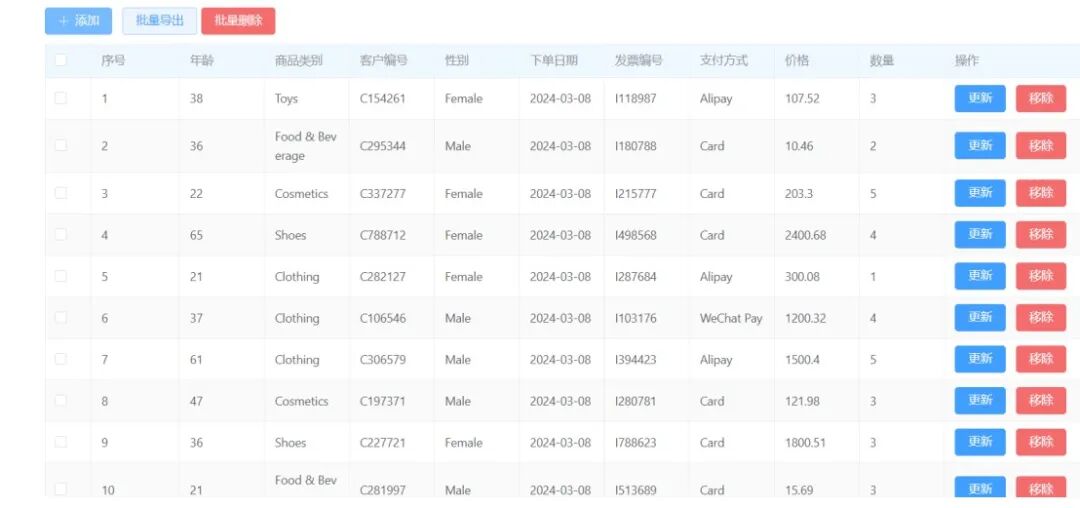Screen dimensions: 1080x508
Task: Check the checkbox for row 5
Action: click(x=61, y=276)
